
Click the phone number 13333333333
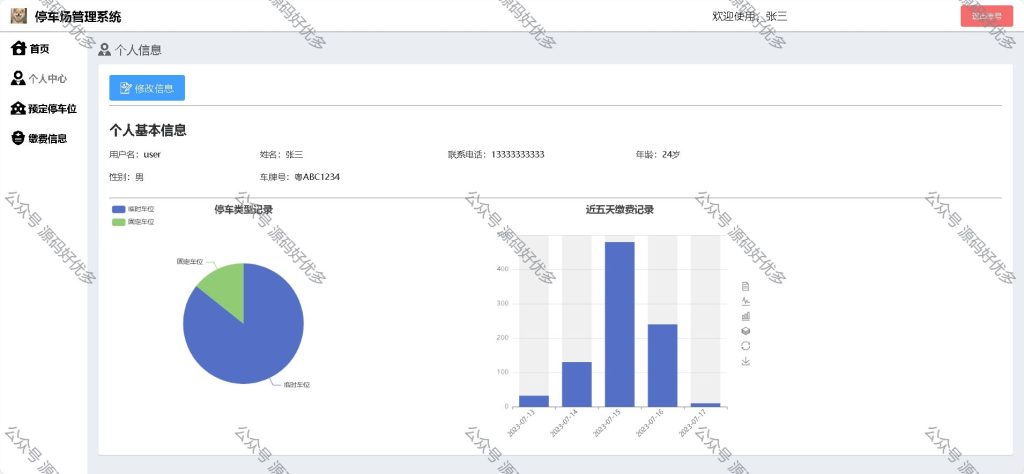[x=517, y=155]
